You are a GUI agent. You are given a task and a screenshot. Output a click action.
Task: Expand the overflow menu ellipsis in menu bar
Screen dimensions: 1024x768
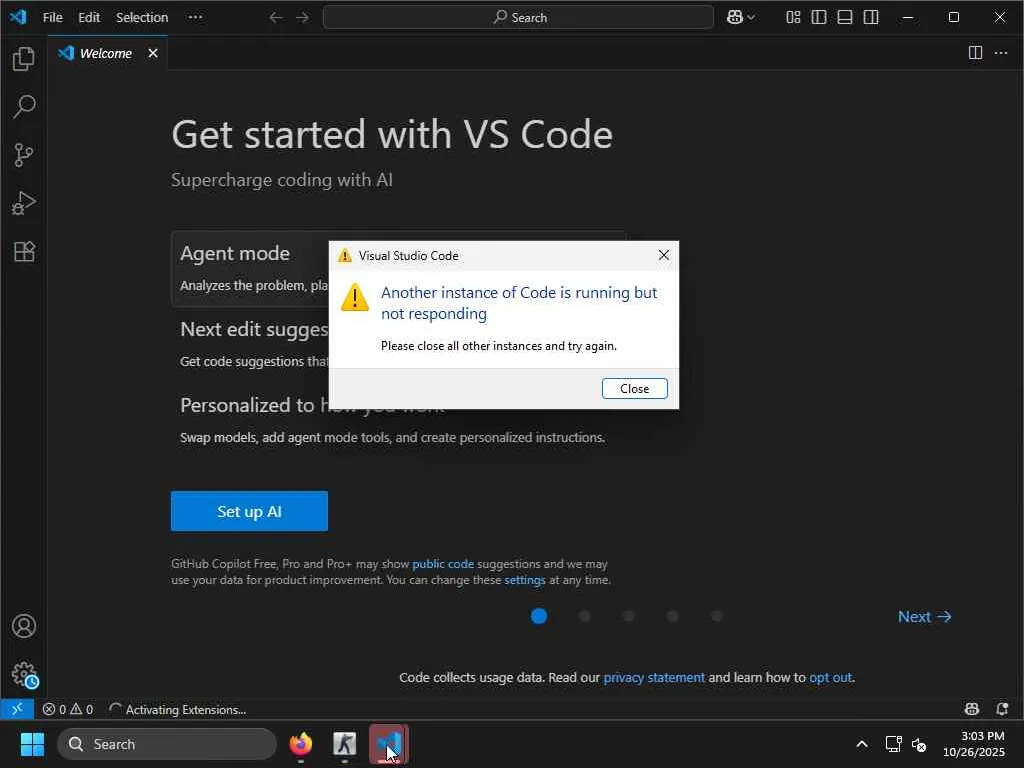[195, 18]
